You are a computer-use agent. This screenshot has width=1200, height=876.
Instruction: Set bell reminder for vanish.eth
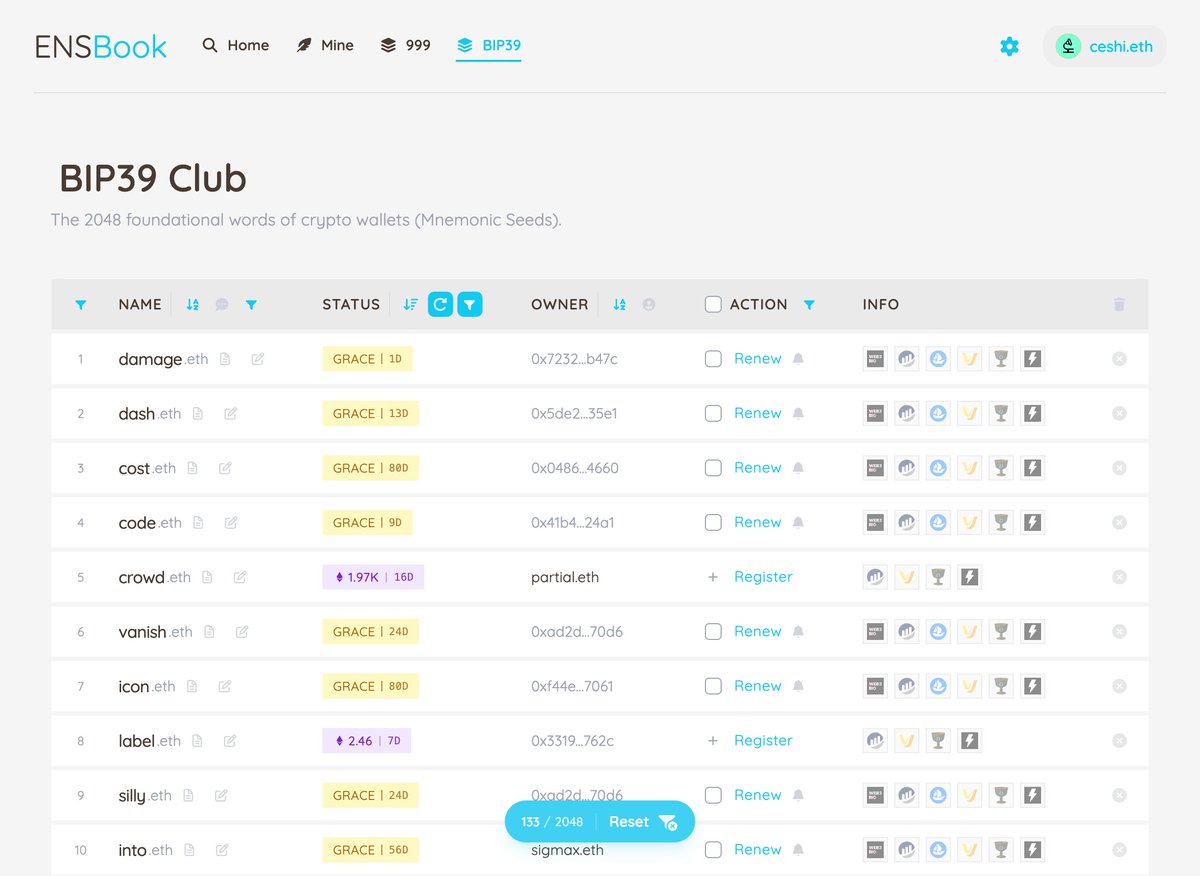pos(798,632)
